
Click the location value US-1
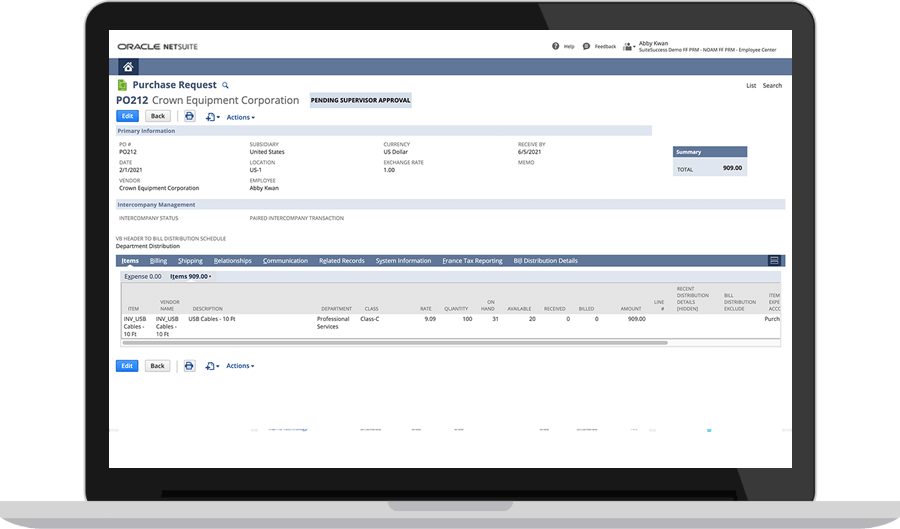tap(255, 170)
